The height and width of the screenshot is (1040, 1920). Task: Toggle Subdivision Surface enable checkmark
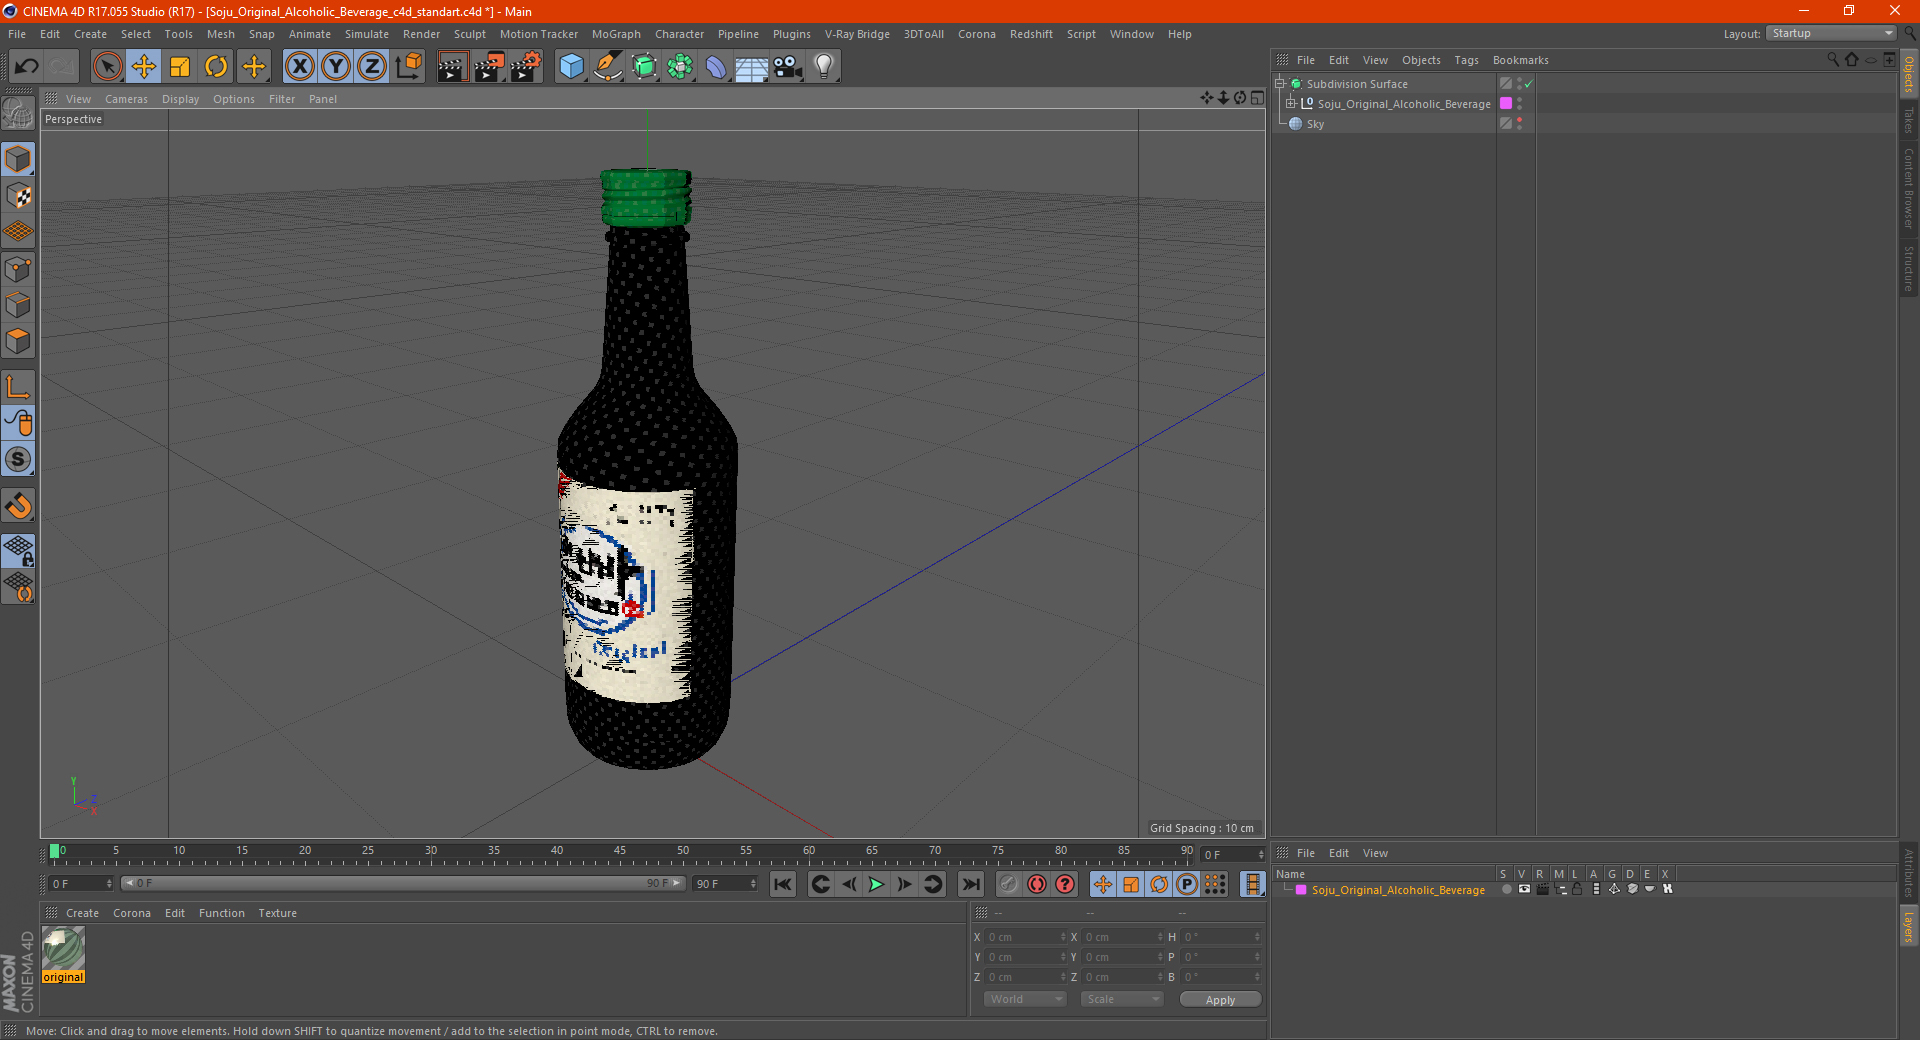click(x=1529, y=84)
